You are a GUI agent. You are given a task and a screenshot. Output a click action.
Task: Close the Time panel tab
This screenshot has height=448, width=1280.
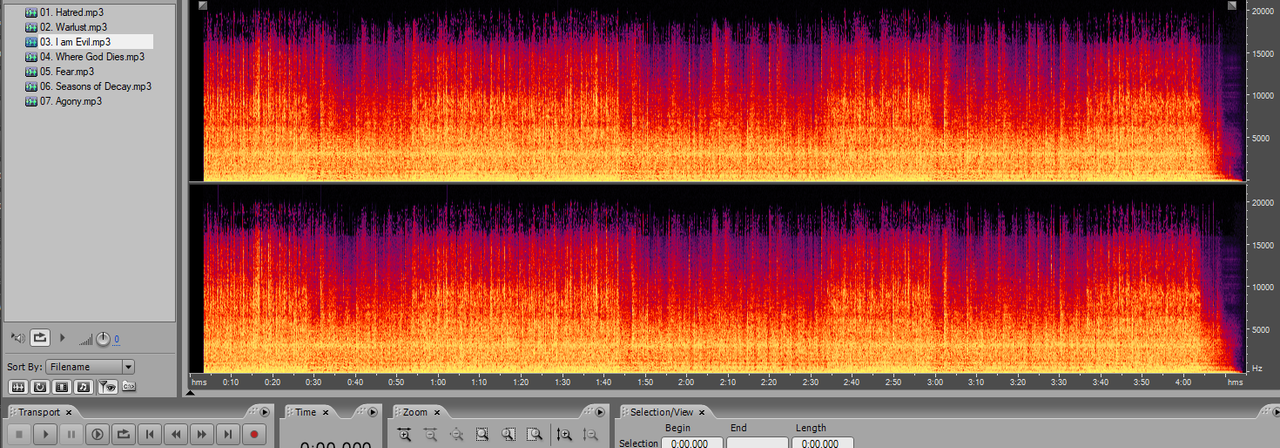[x=326, y=412]
